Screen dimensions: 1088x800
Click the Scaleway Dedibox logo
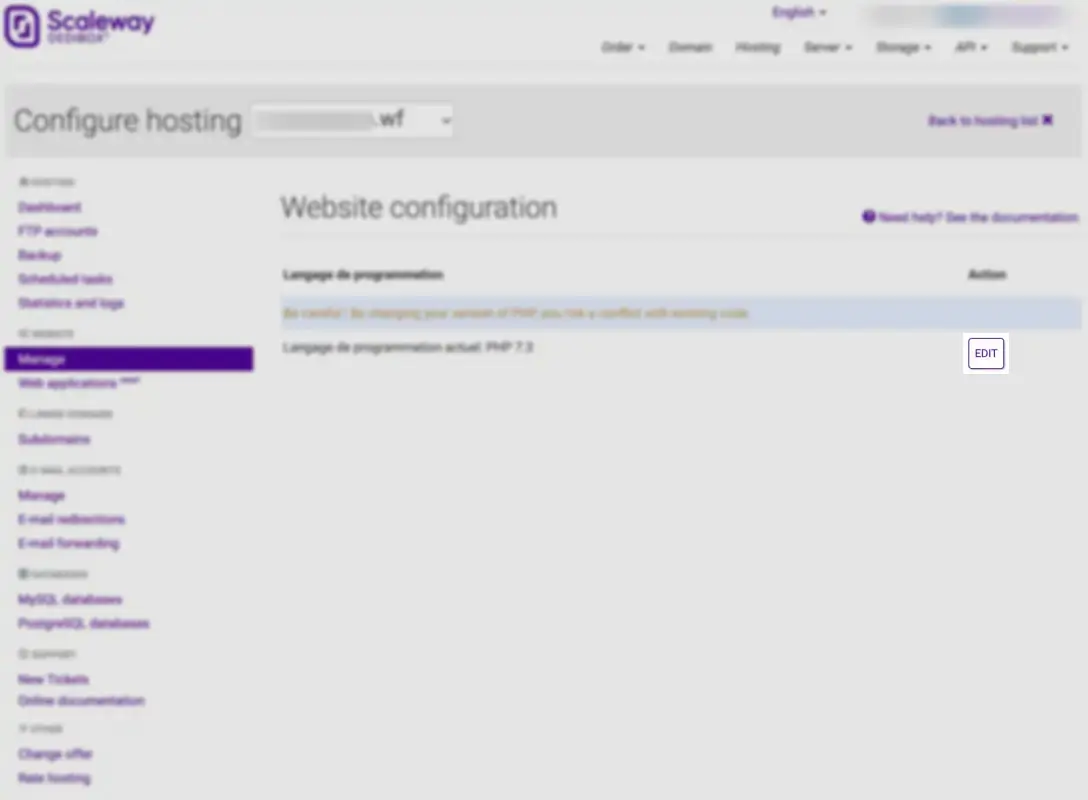pyautogui.click(x=80, y=27)
